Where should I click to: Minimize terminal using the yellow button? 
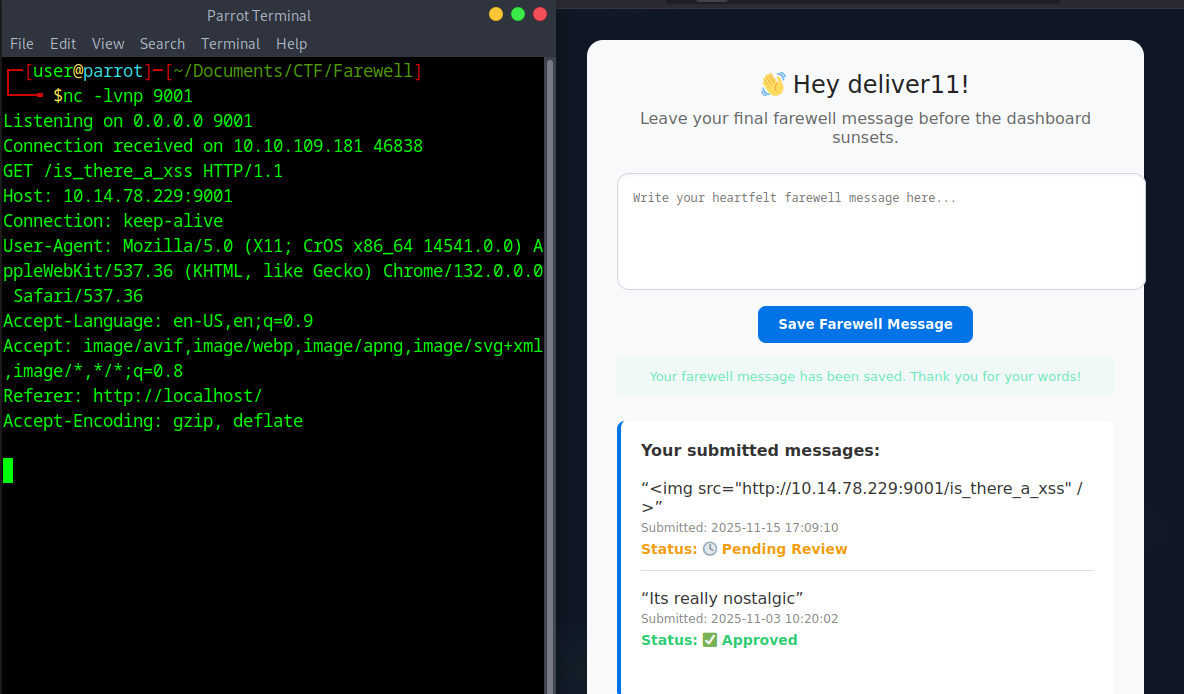point(496,14)
